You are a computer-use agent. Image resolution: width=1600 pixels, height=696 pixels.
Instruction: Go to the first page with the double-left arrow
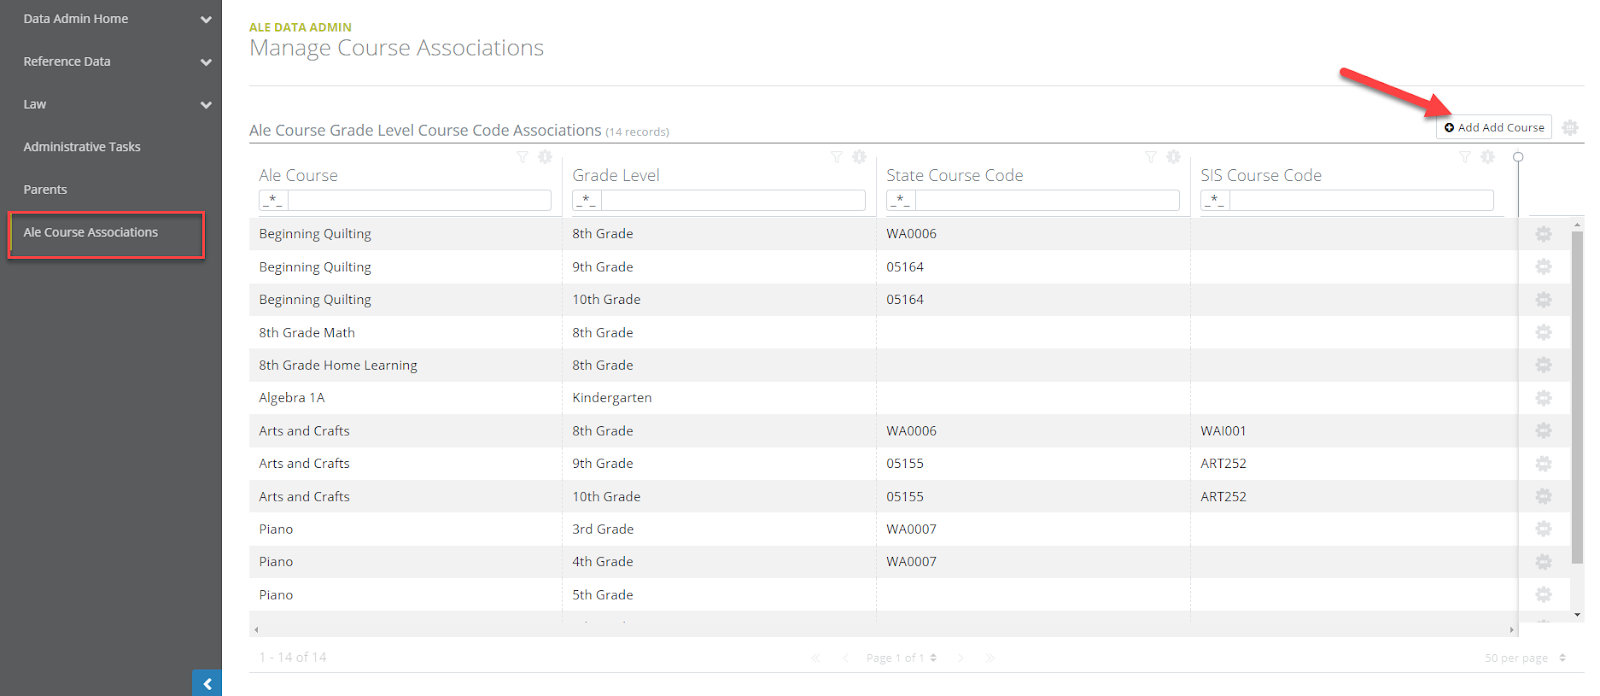tap(816, 658)
